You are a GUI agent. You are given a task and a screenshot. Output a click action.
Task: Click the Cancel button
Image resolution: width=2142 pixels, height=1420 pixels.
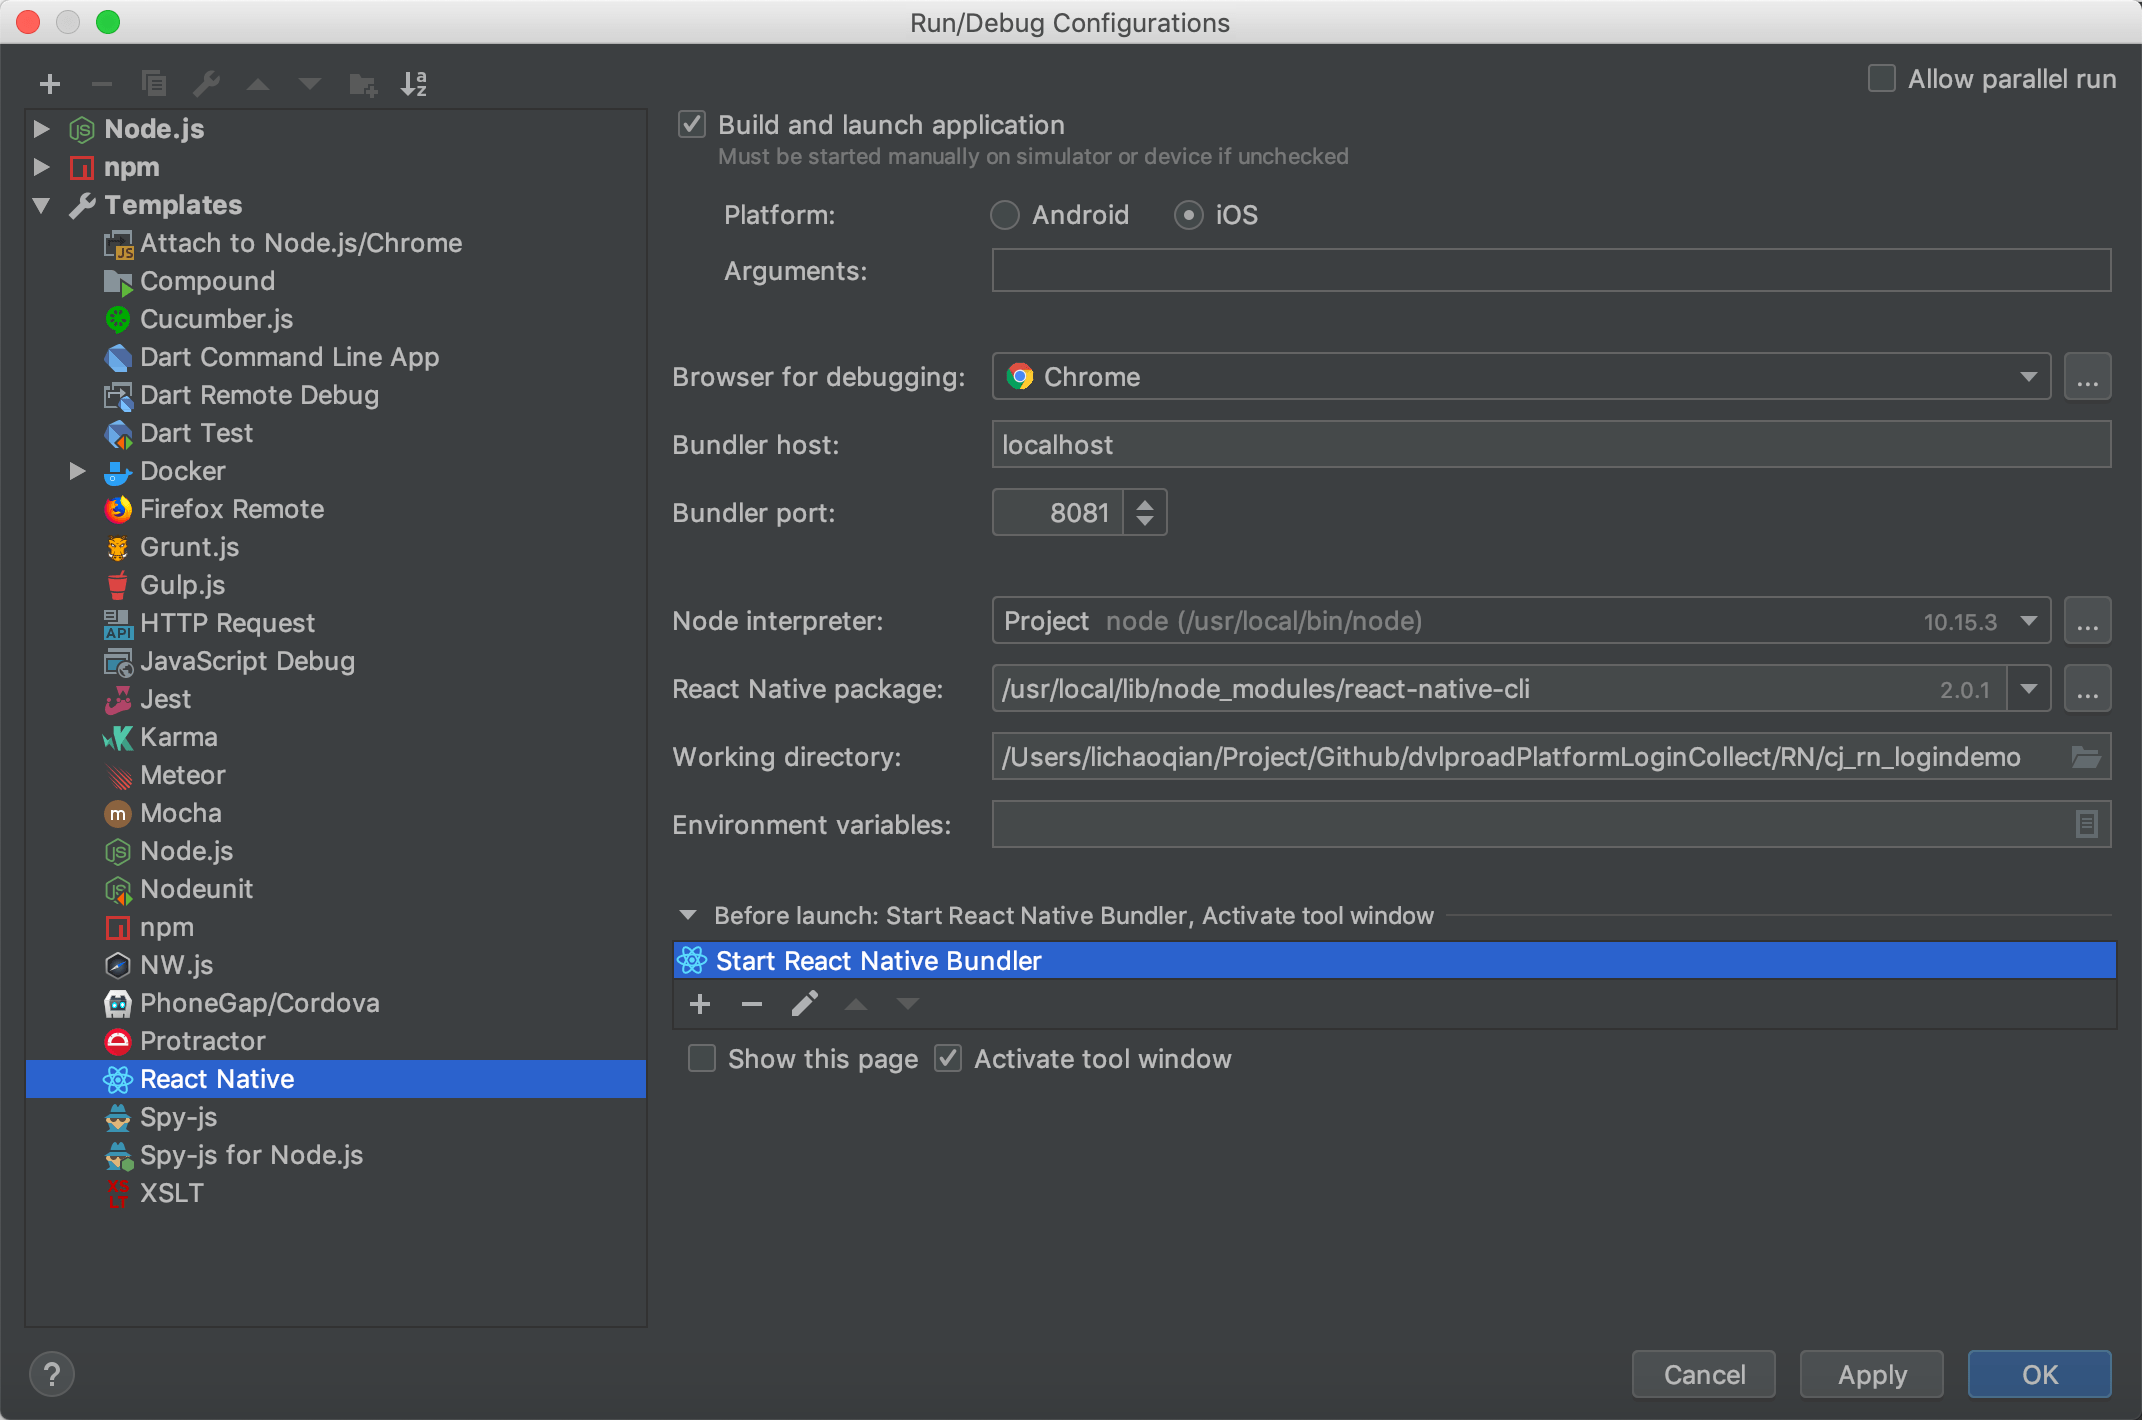click(1703, 1374)
